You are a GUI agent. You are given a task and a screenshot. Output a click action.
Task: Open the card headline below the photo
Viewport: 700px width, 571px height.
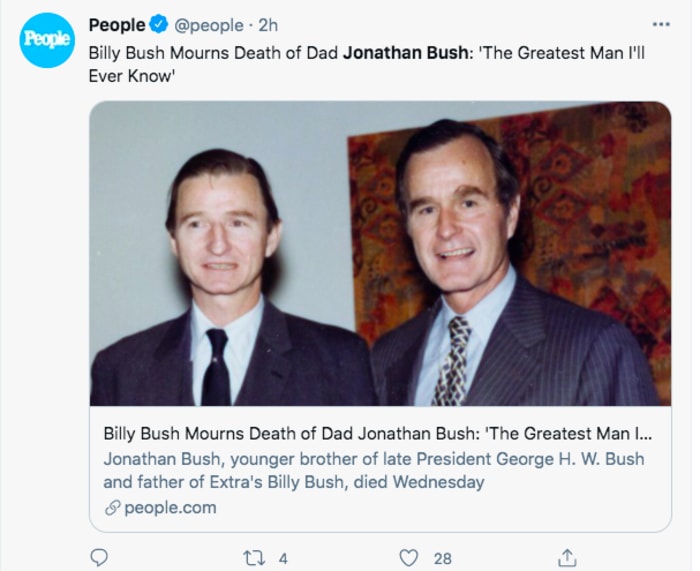(377, 435)
